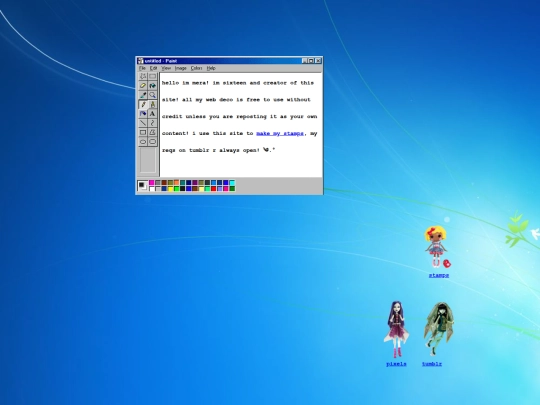Select the Pick Color eyedropper tool

(143, 95)
